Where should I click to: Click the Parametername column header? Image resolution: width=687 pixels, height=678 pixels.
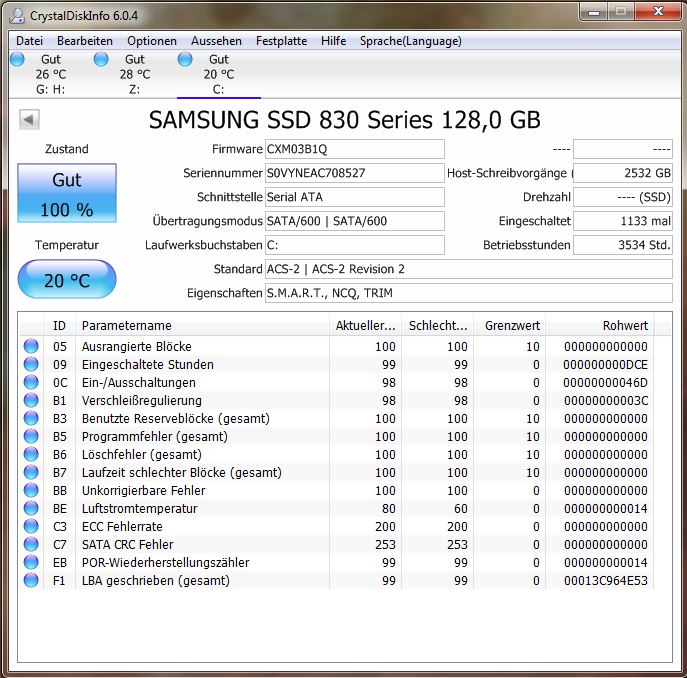(202, 326)
